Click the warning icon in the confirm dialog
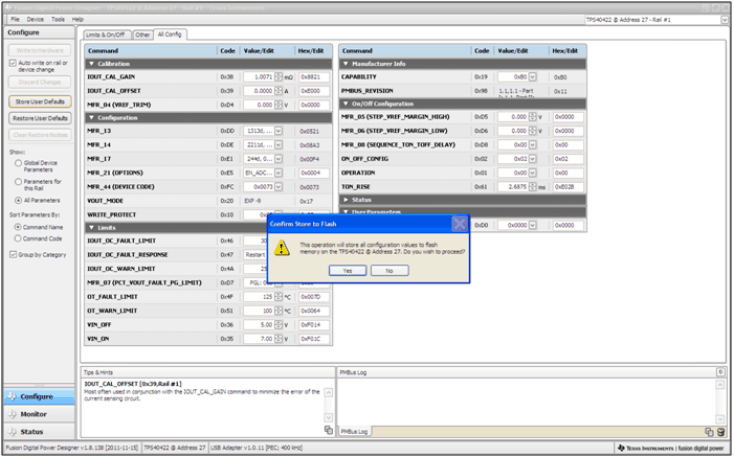Viewport: 734px width, 457px height. point(283,246)
